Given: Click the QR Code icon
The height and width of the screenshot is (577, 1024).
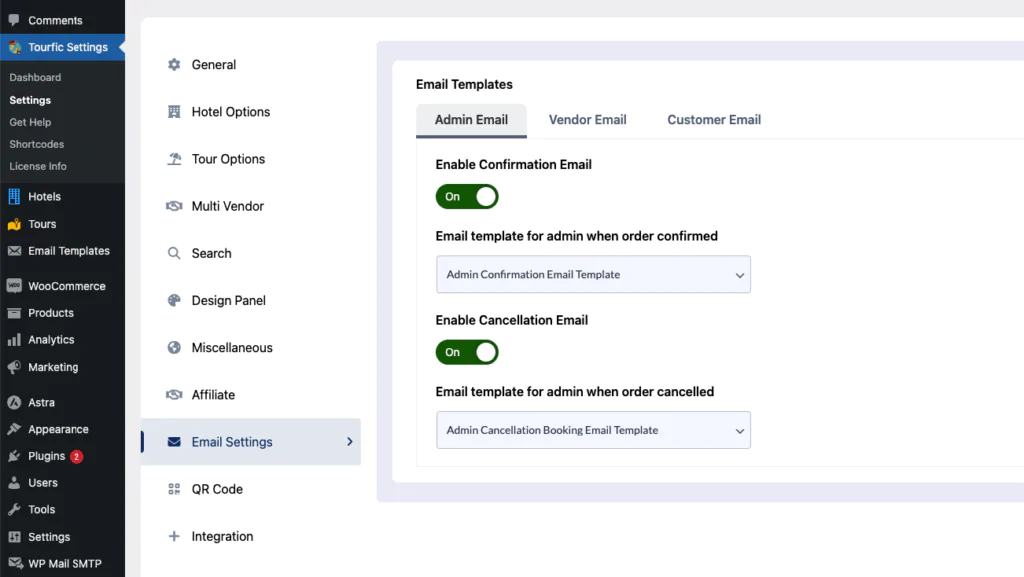Looking at the screenshot, I should point(174,489).
